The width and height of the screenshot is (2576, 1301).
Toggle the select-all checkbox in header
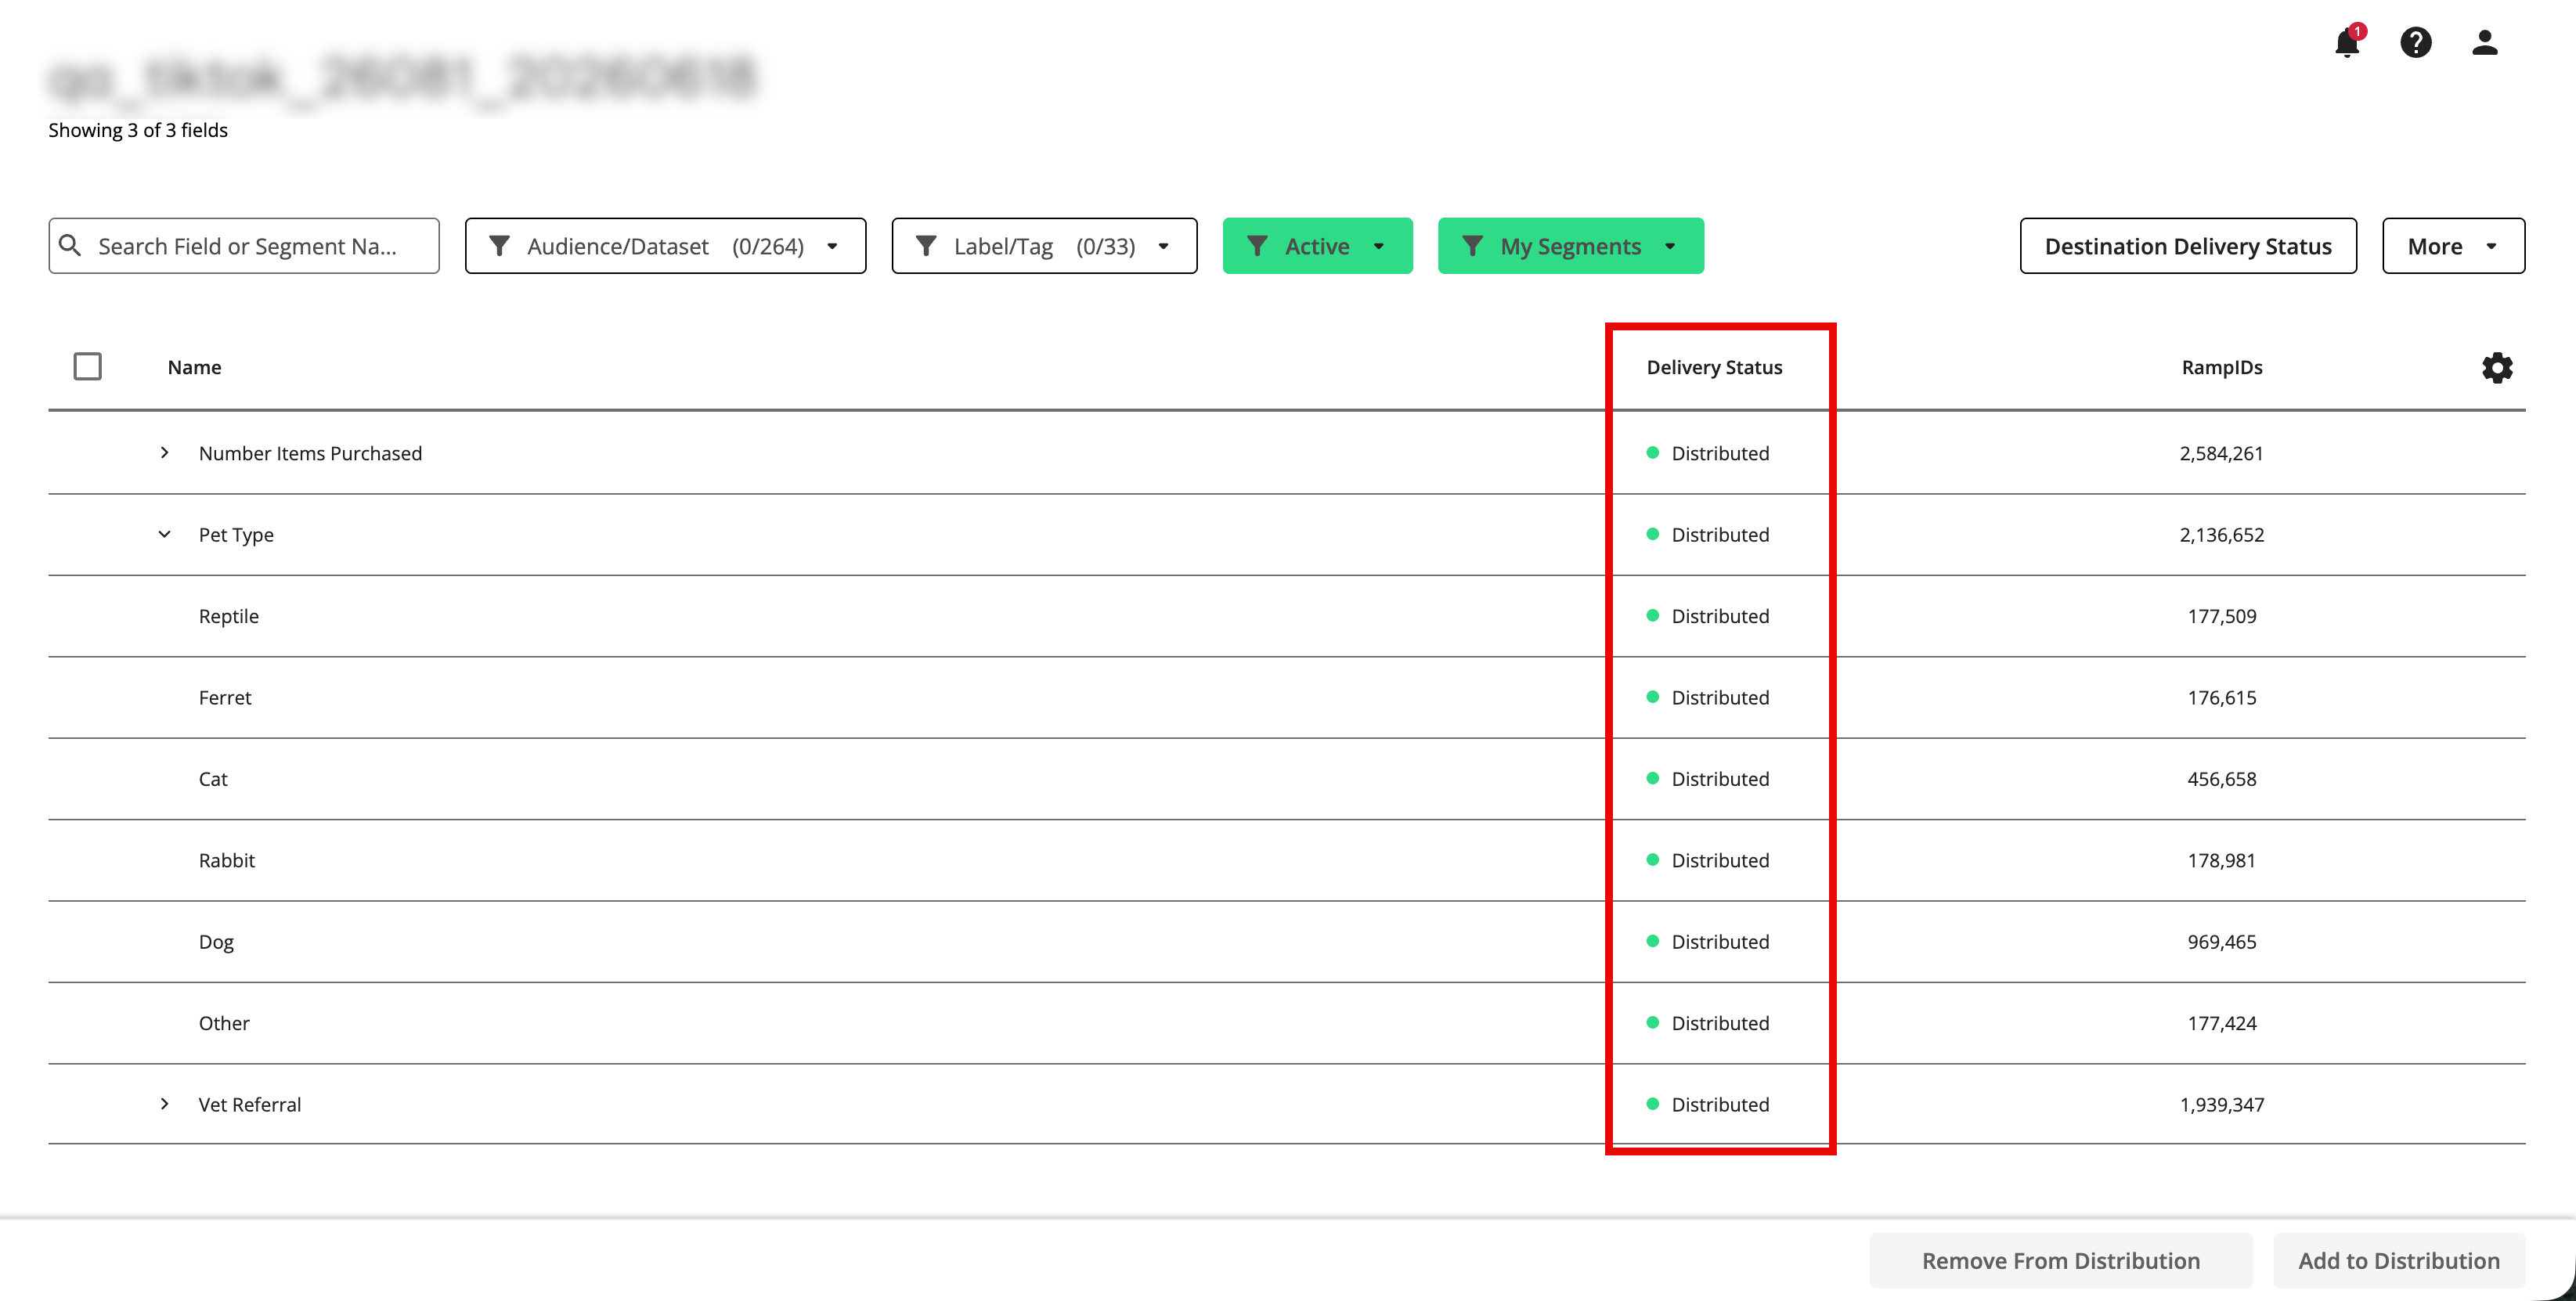click(x=88, y=366)
